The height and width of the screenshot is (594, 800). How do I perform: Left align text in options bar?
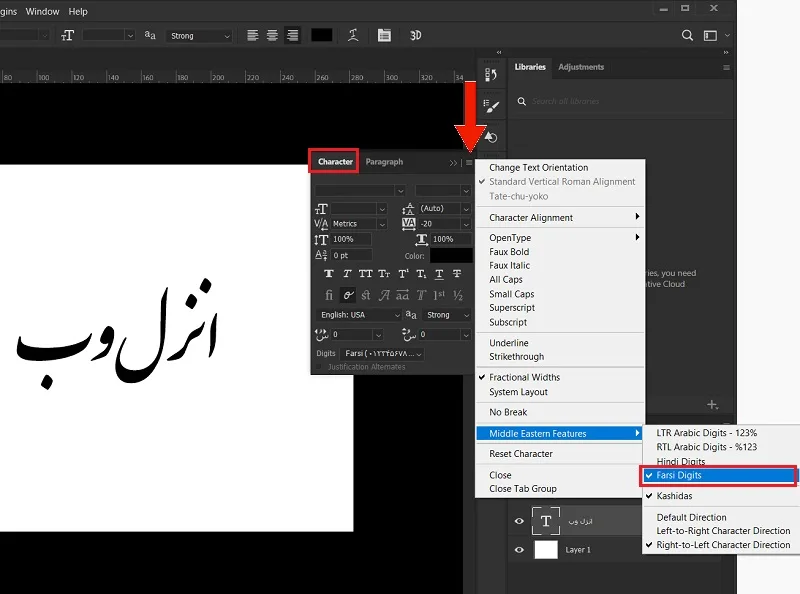point(253,35)
